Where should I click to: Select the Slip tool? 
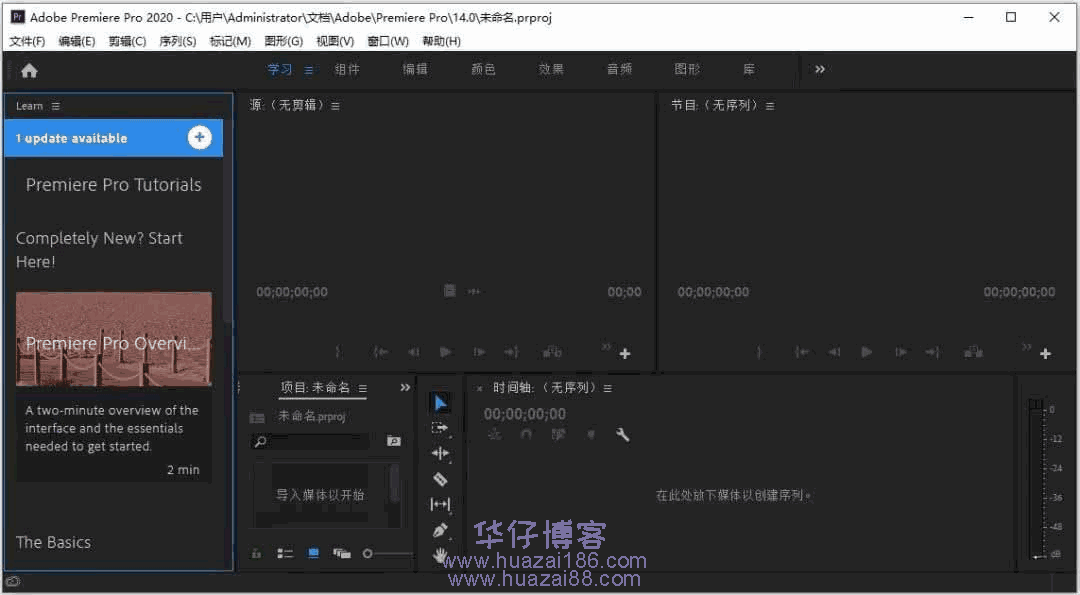coord(440,505)
